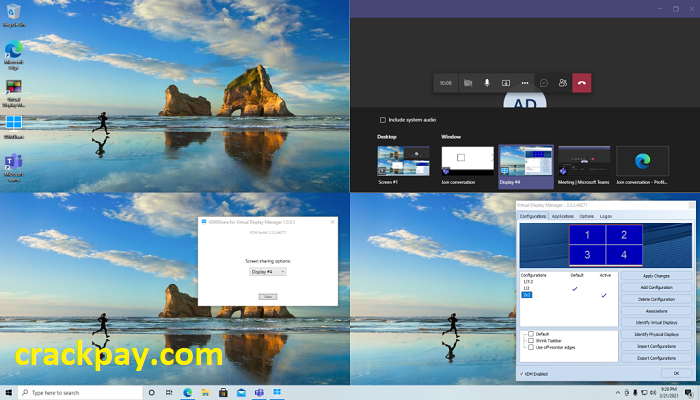Turn on camera in Teams meeting toolbar
The image size is (700, 400).
(468, 83)
